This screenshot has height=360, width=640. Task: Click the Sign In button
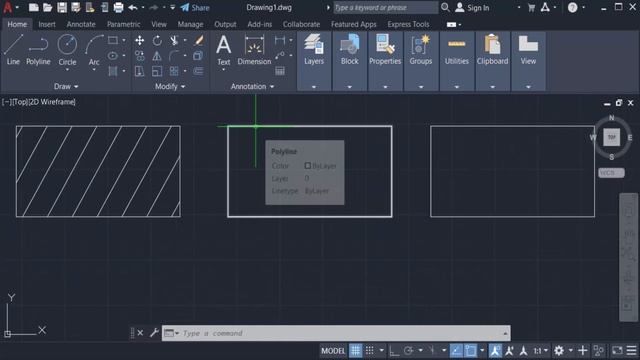click(472, 8)
